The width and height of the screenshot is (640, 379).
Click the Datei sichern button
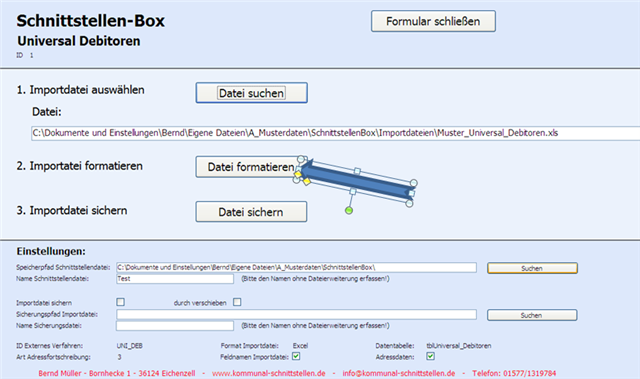click(251, 212)
